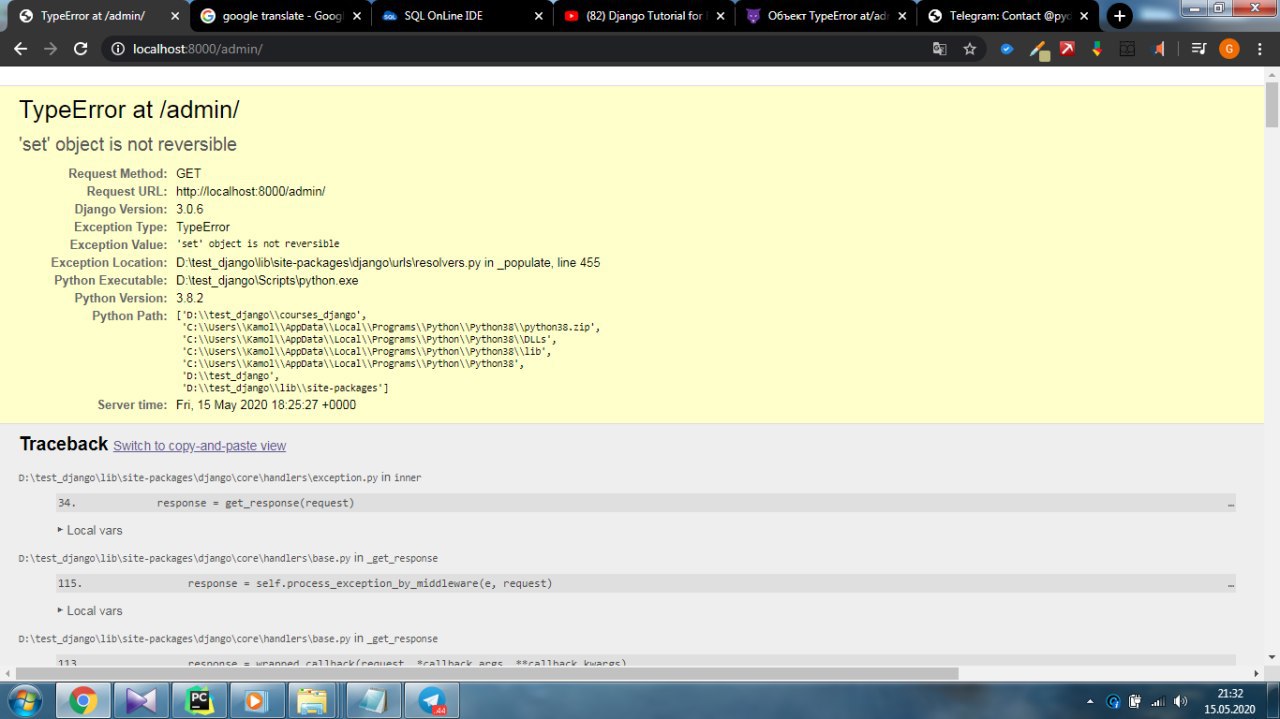Click the translate page icon in address bar
The width and height of the screenshot is (1280, 719).
pyautogui.click(x=940, y=48)
